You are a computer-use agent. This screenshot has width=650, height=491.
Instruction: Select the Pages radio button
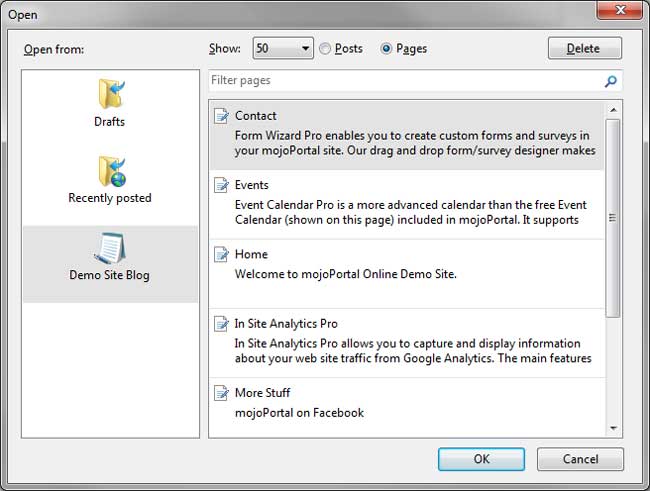(386, 48)
